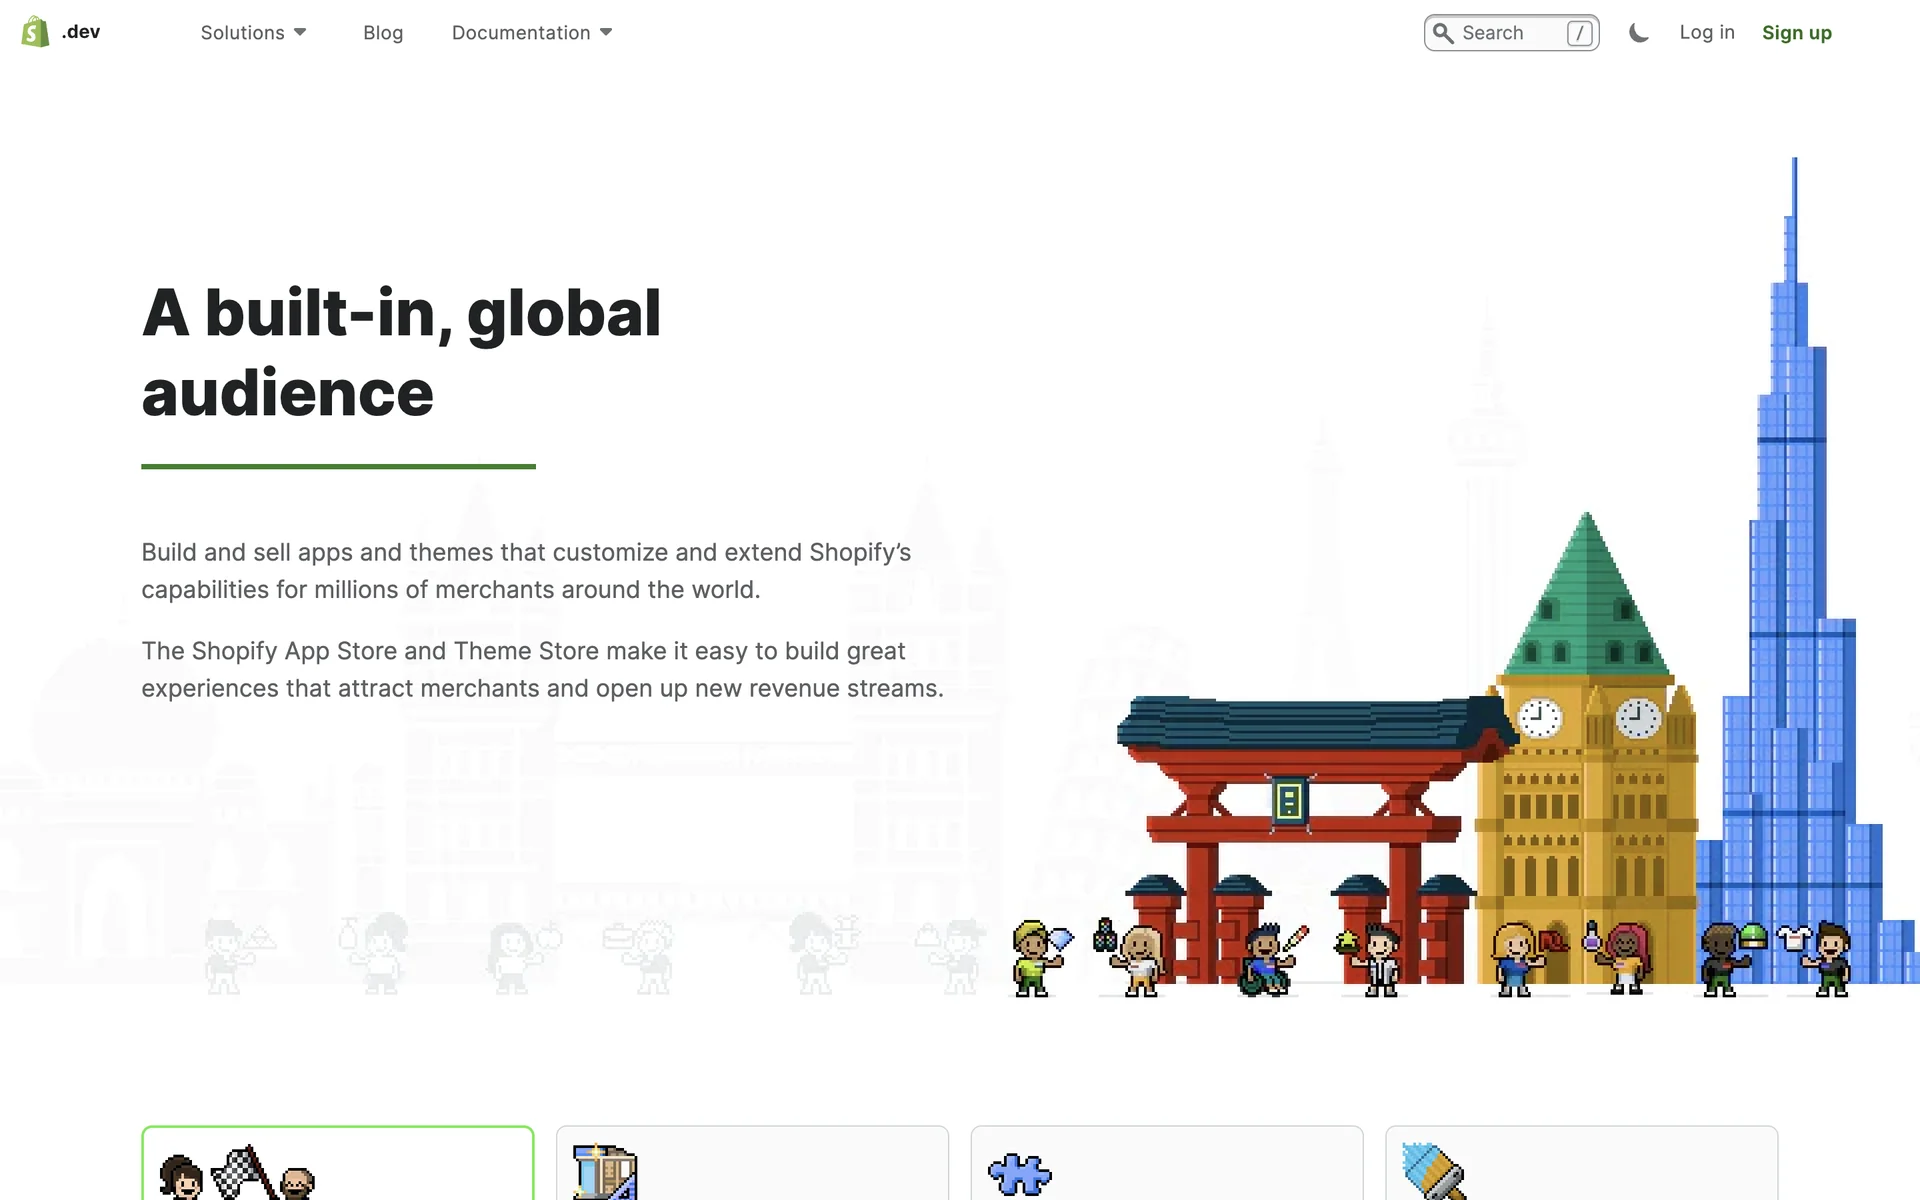Click the Log in link
This screenshot has height=1200, width=1920.
[1706, 33]
